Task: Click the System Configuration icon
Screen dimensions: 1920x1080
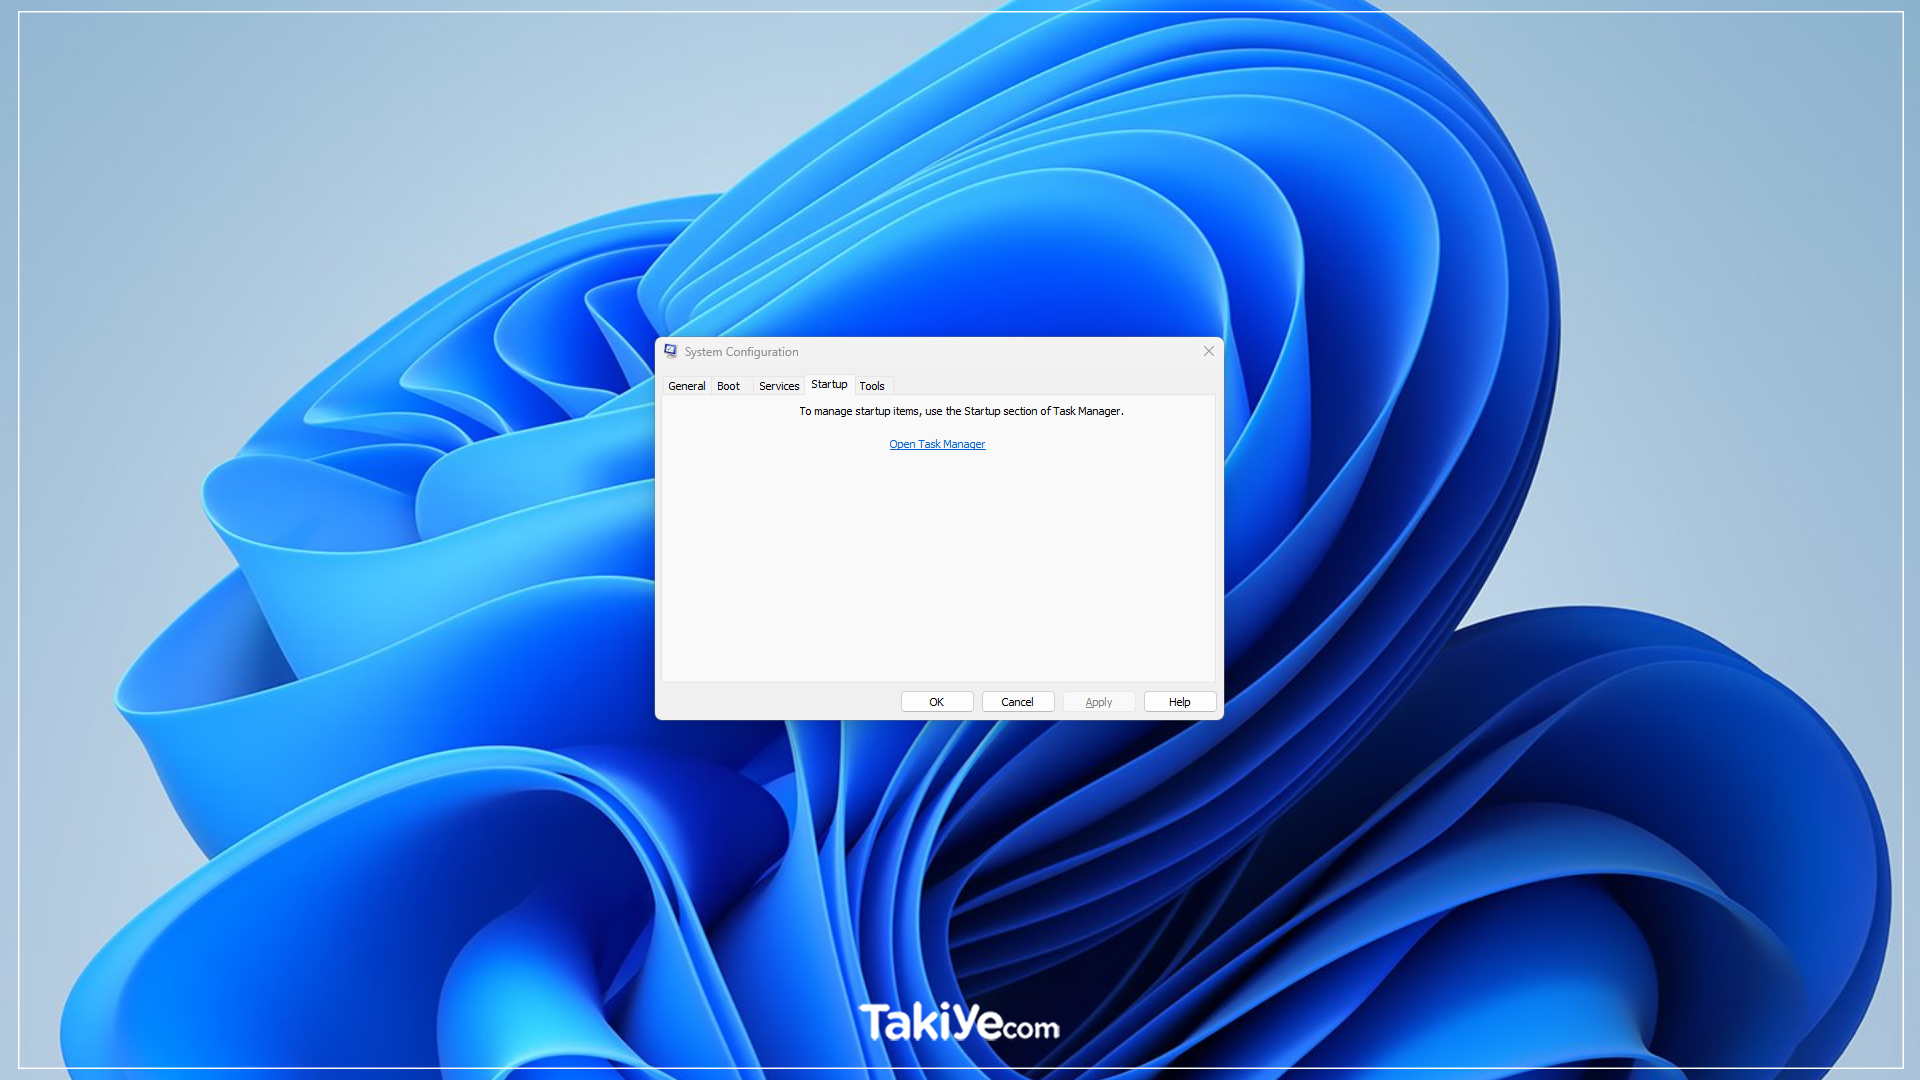Action: tap(669, 351)
